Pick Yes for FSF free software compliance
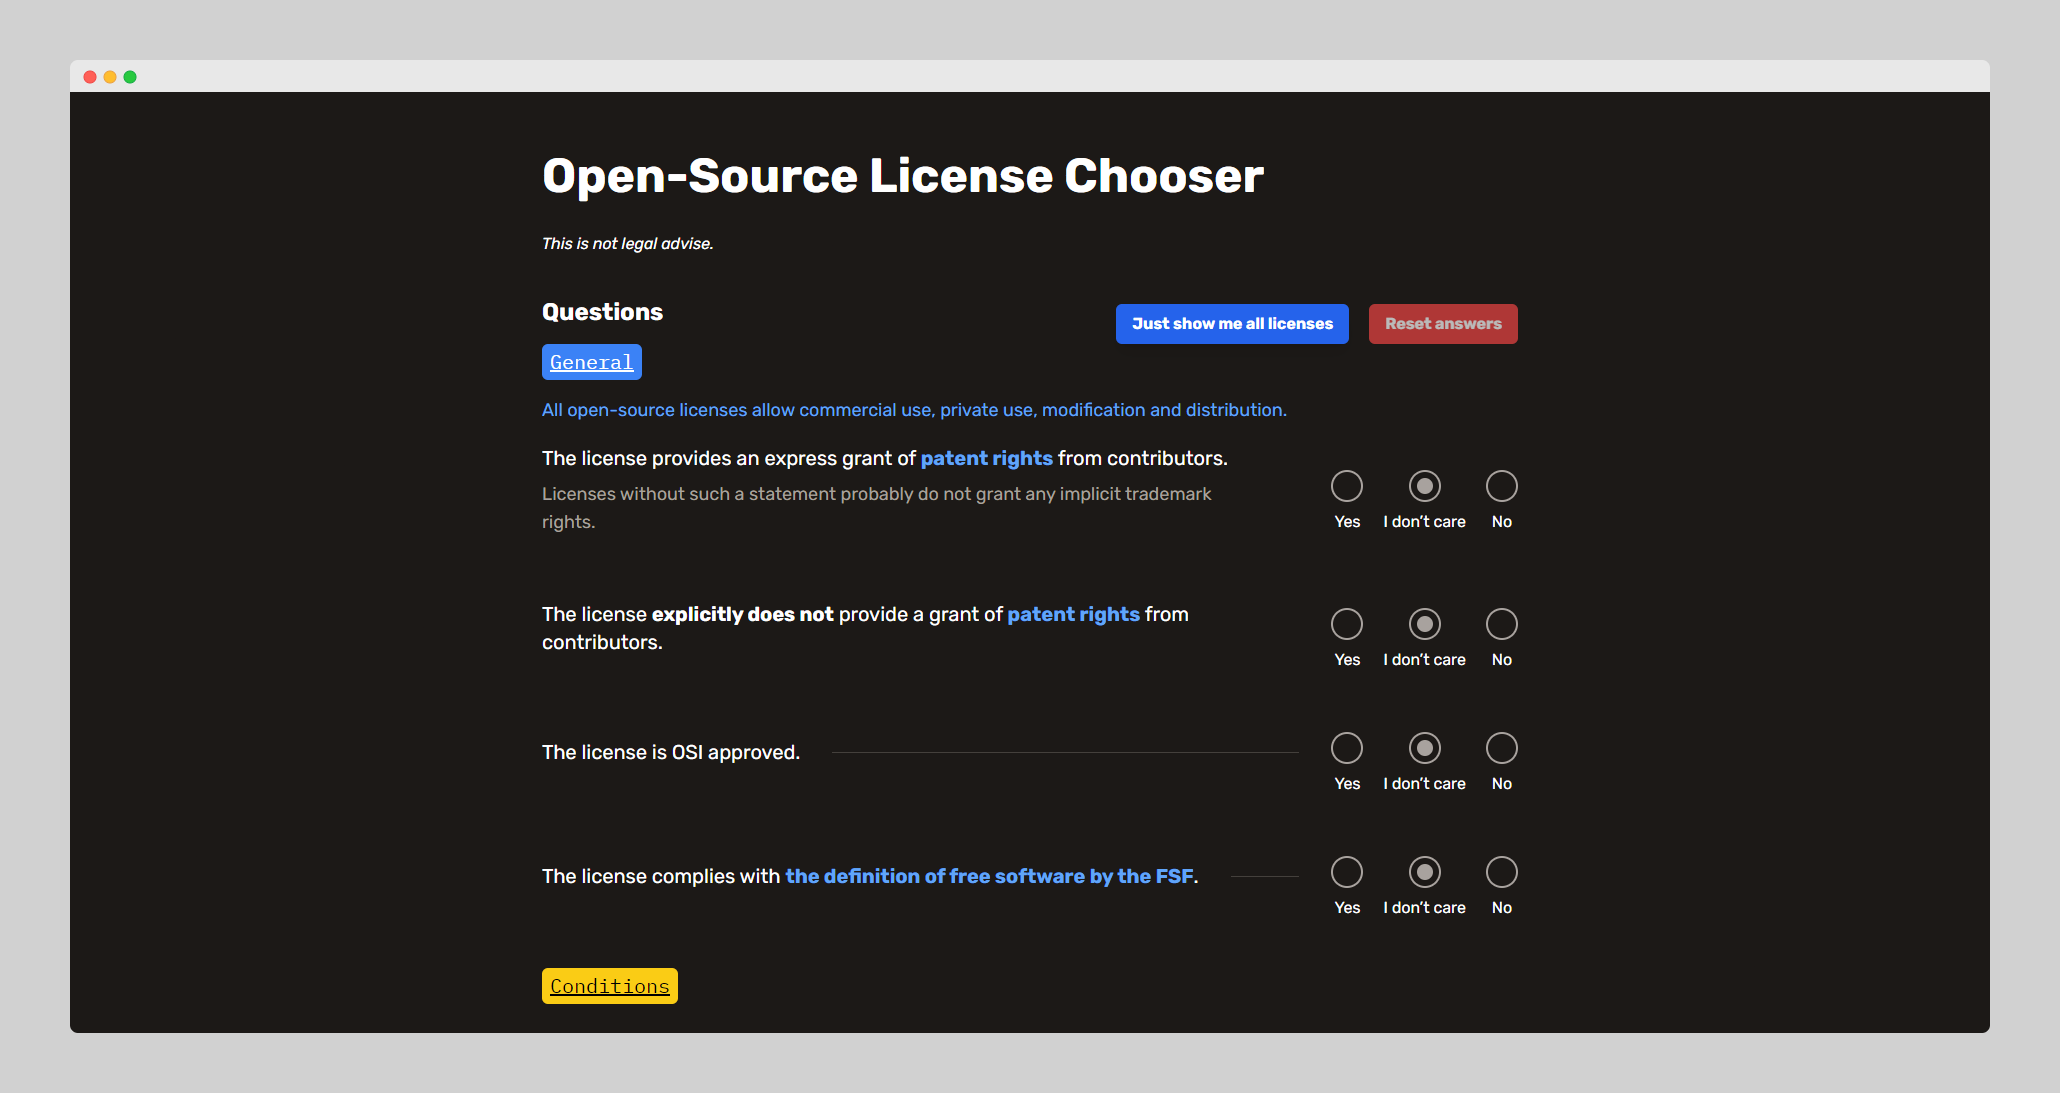Image resolution: width=2060 pixels, height=1093 pixels. [x=1347, y=872]
